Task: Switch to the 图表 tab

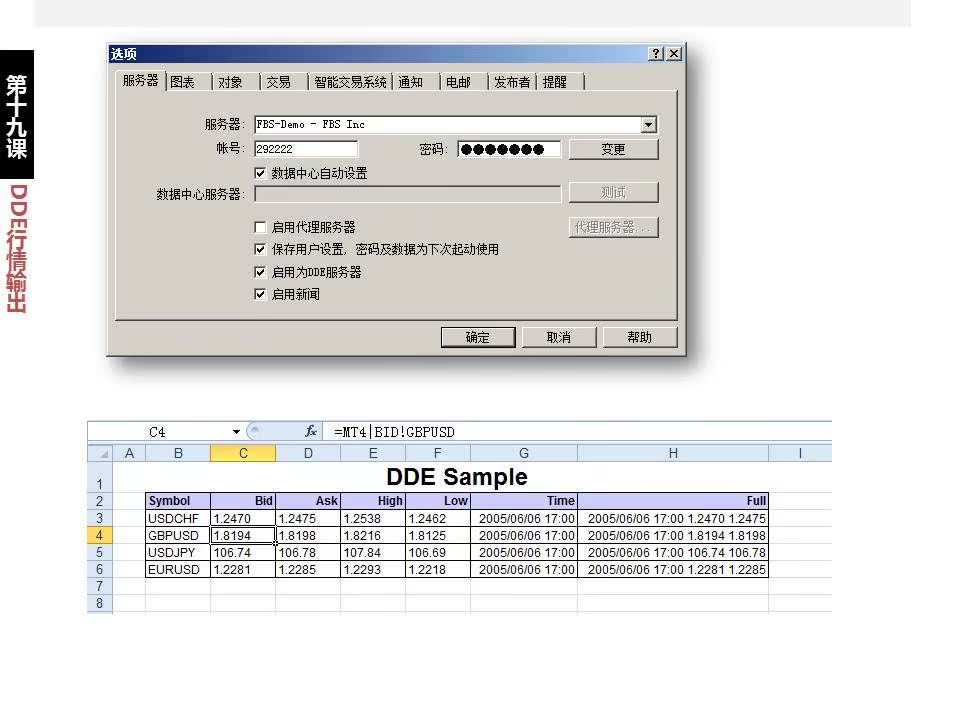Action: pyautogui.click(x=182, y=82)
